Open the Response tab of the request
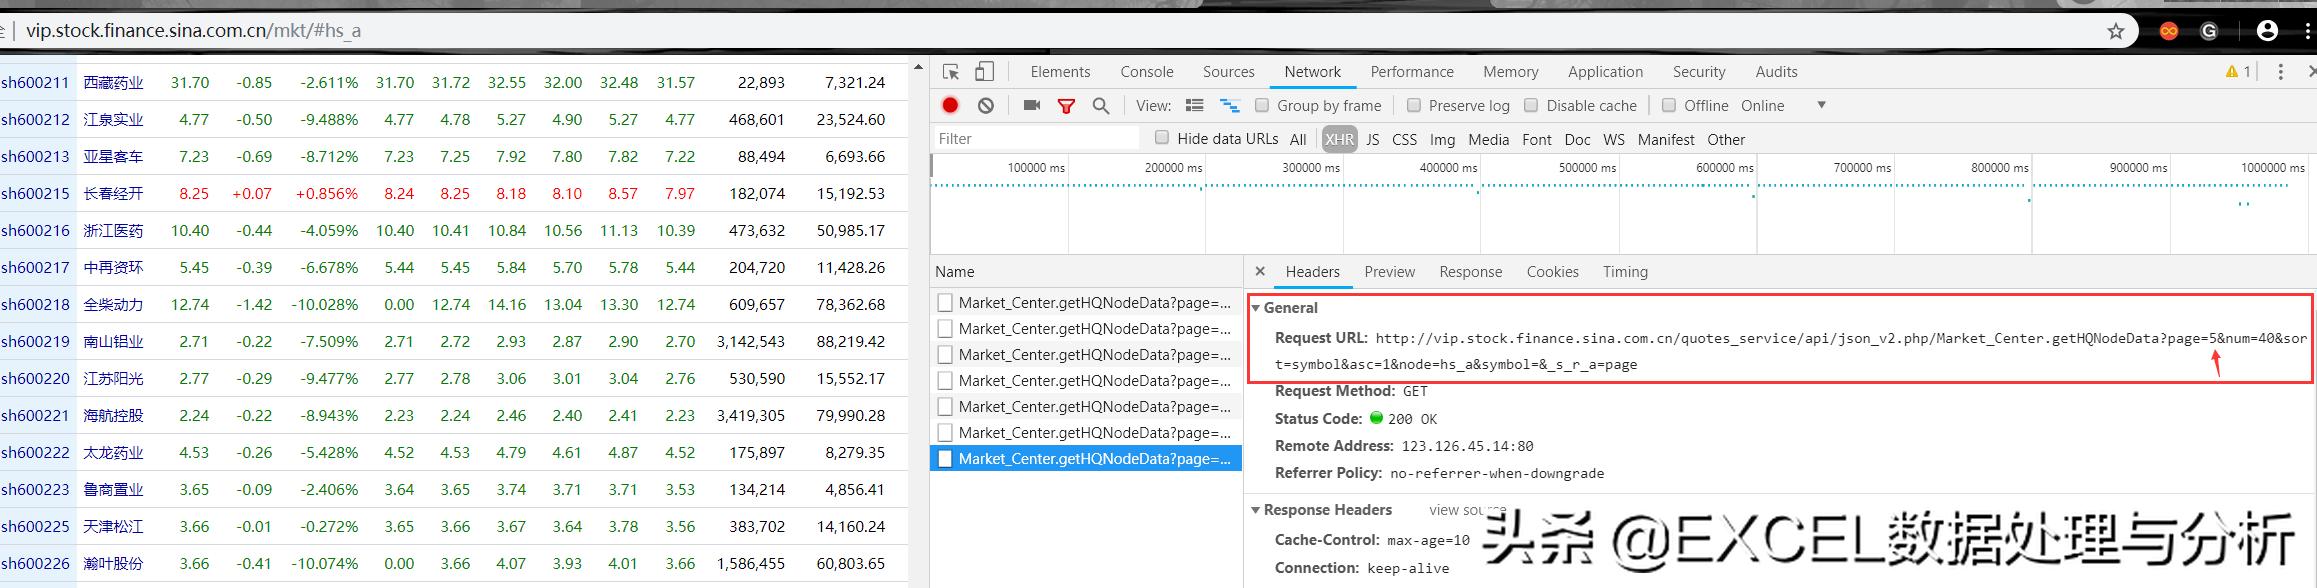Screen dimensions: 2317x588 coord(1470,272)
